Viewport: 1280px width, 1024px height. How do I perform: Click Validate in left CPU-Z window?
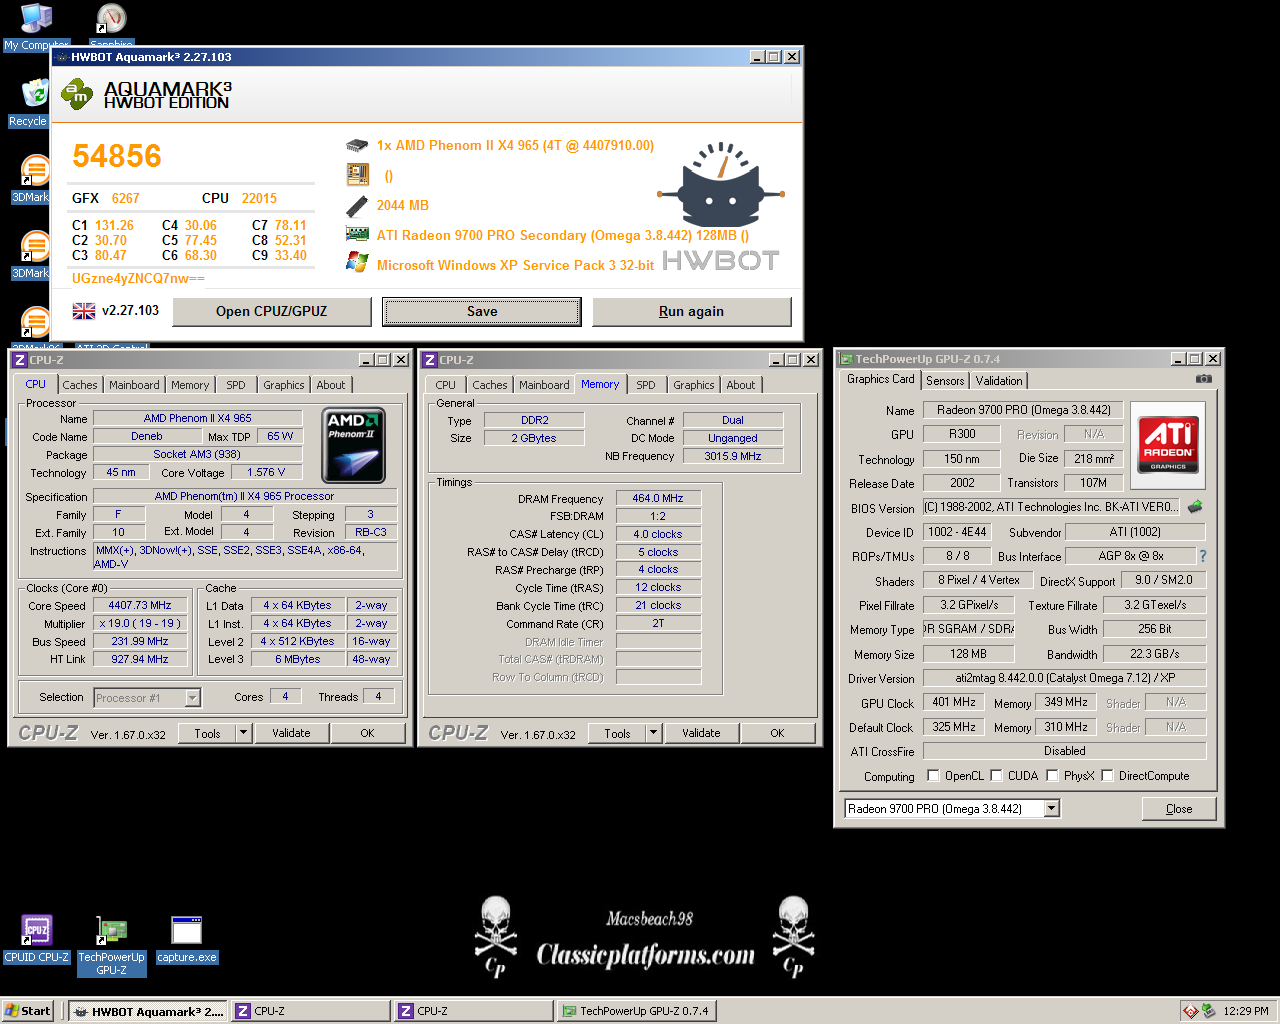coord(291,733)
